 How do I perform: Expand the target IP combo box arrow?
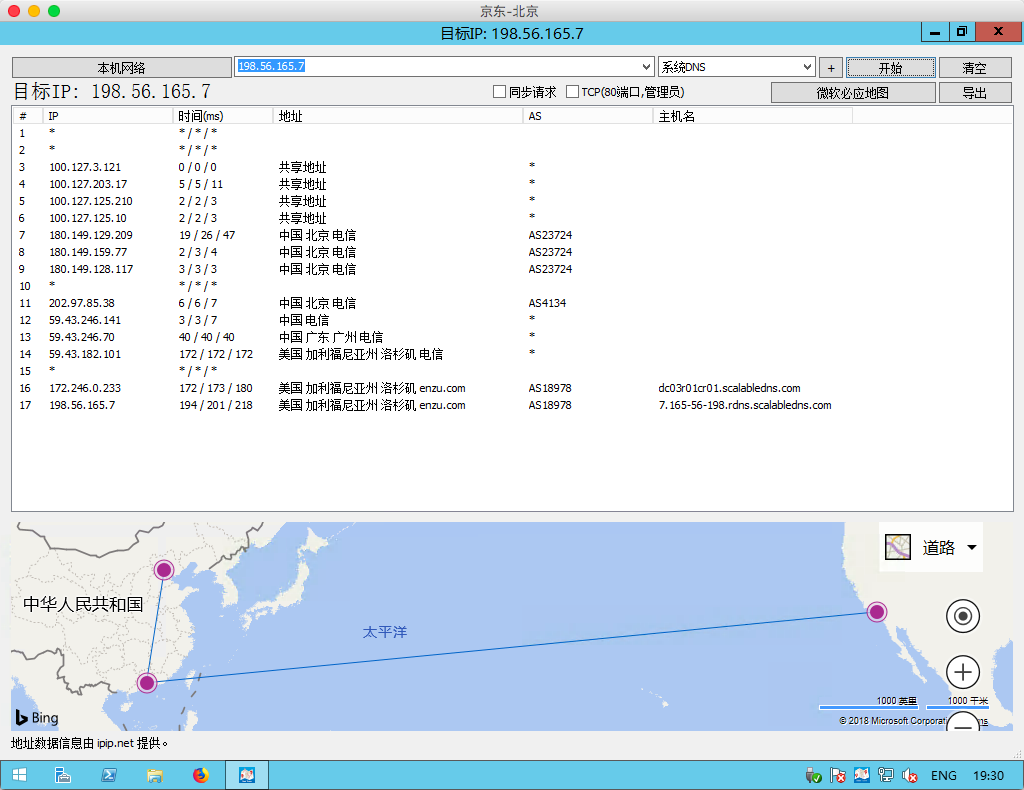646,67
